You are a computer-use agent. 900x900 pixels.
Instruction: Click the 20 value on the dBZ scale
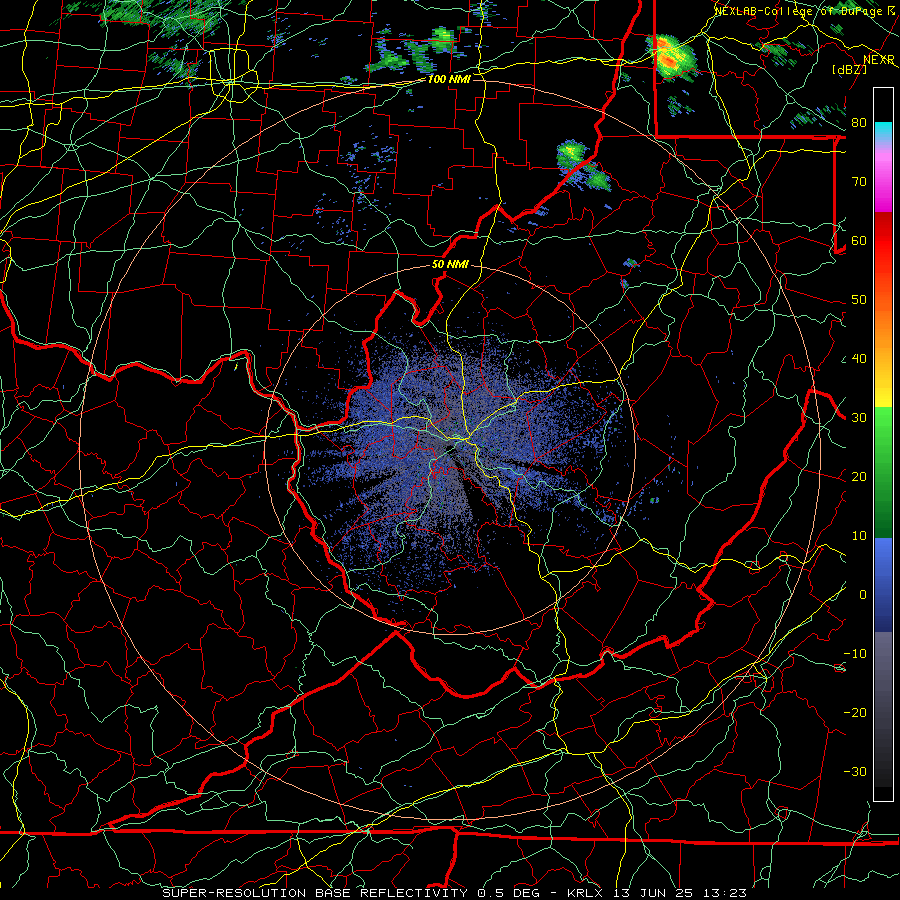[859, 477]
